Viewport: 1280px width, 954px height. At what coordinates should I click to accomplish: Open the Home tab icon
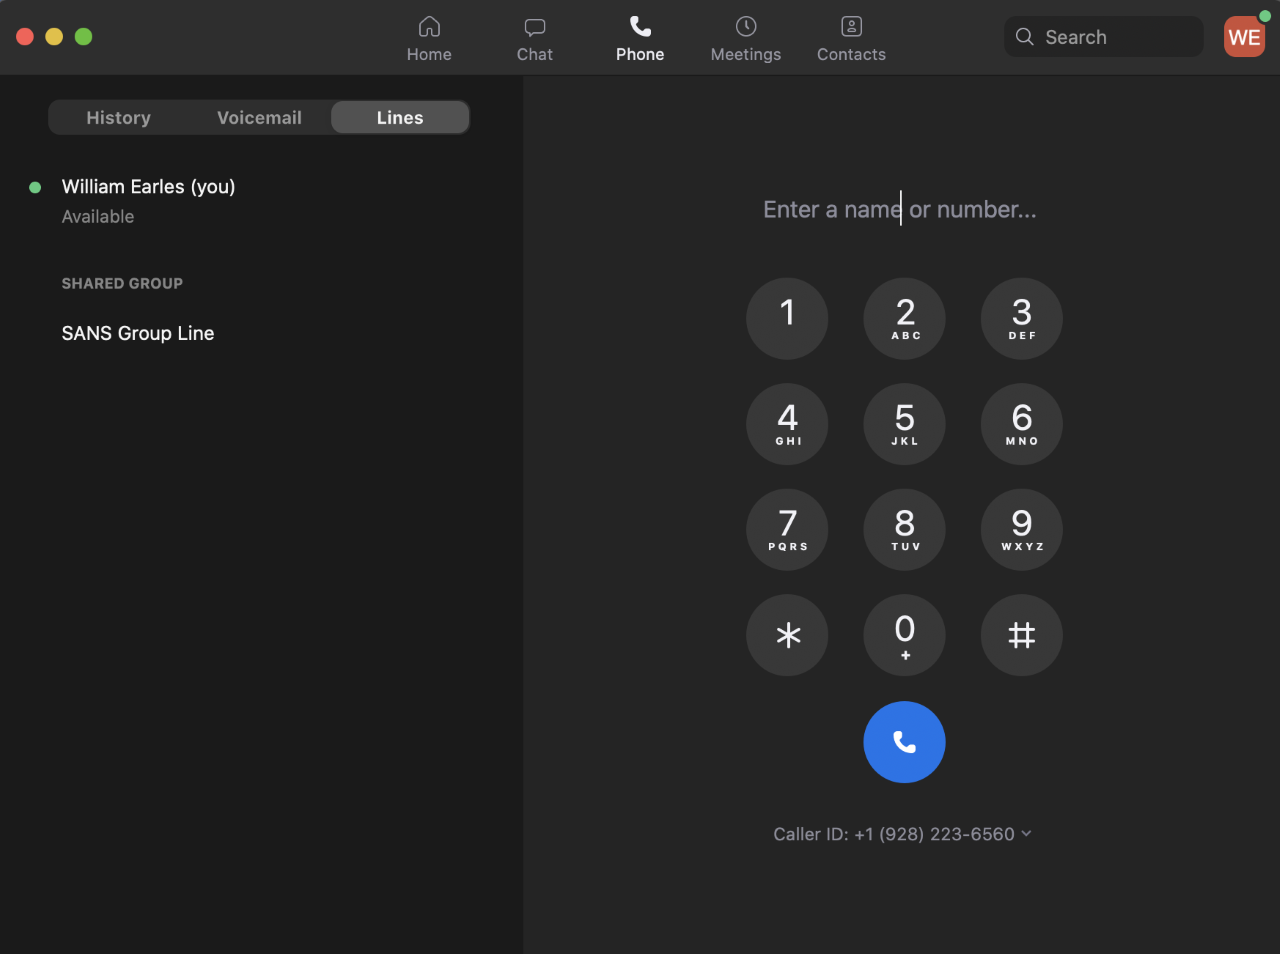tap(429, 27)
